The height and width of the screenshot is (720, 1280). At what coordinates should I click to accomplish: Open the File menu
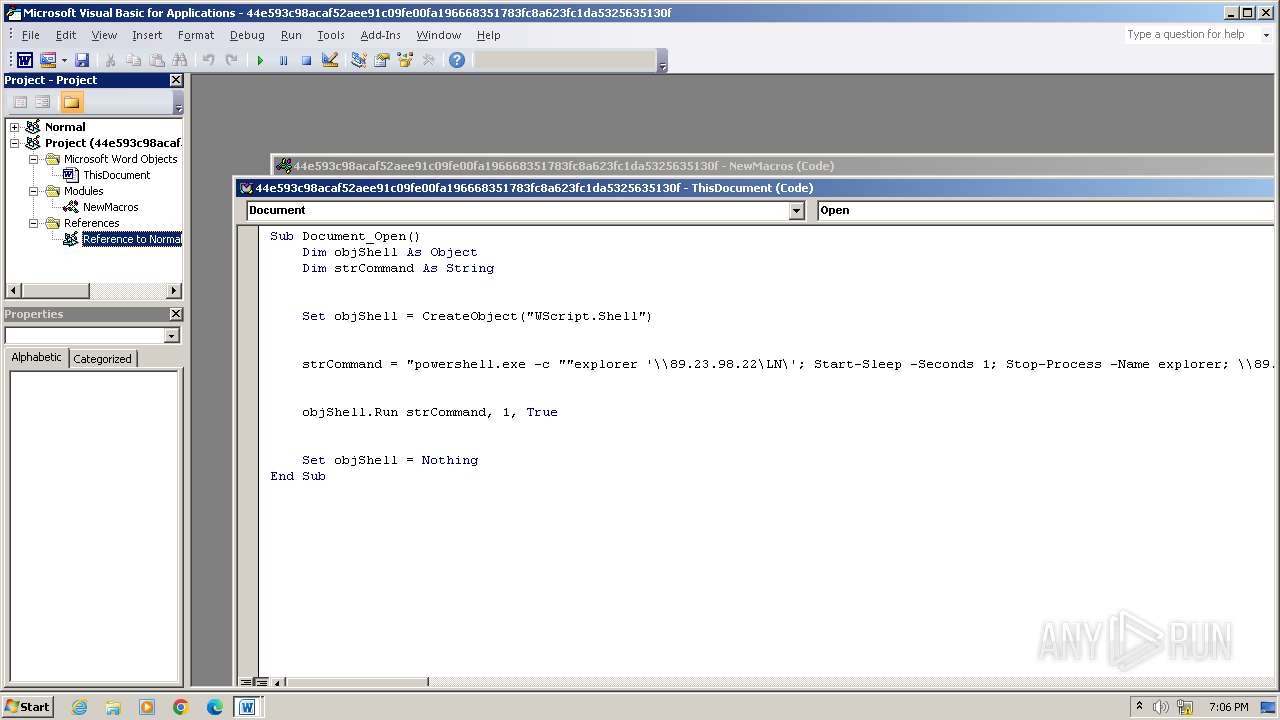click(x=31, y=35)
